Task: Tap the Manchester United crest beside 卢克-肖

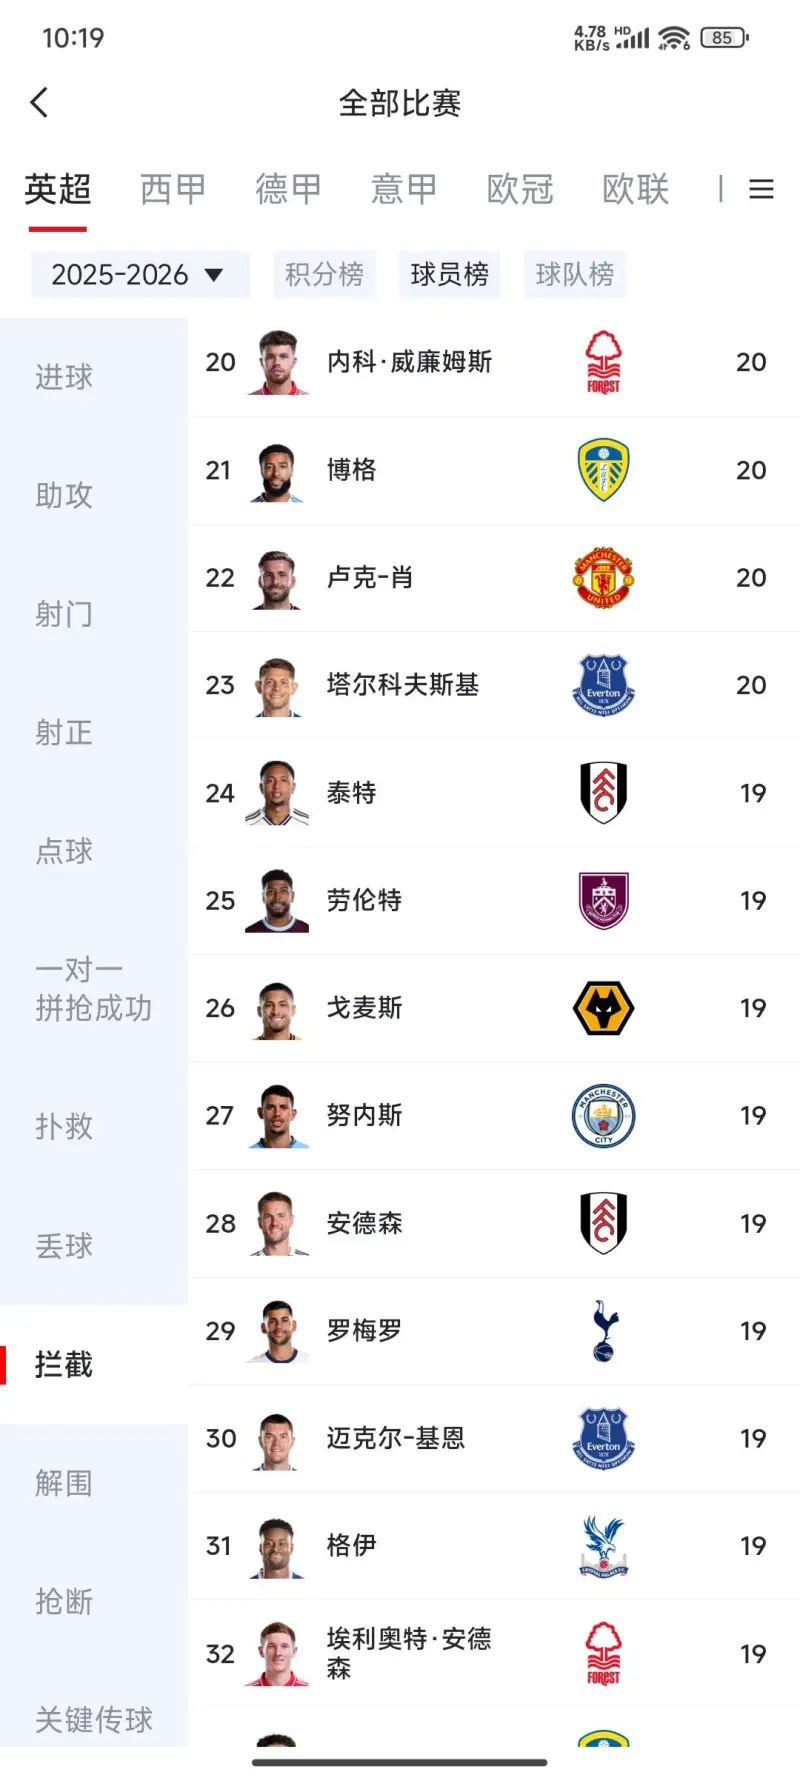Action: (603, 578)
